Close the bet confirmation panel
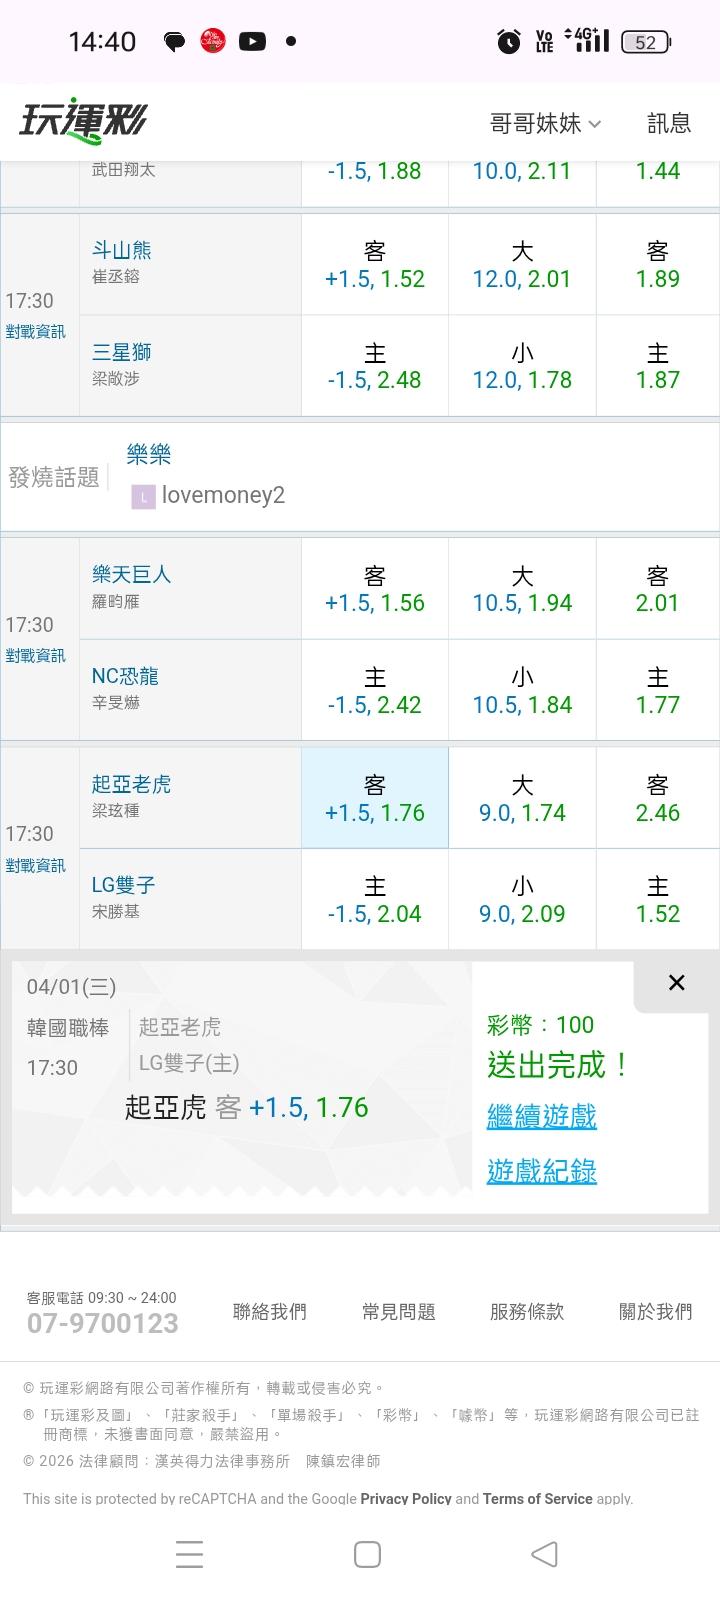 (677, 983)
